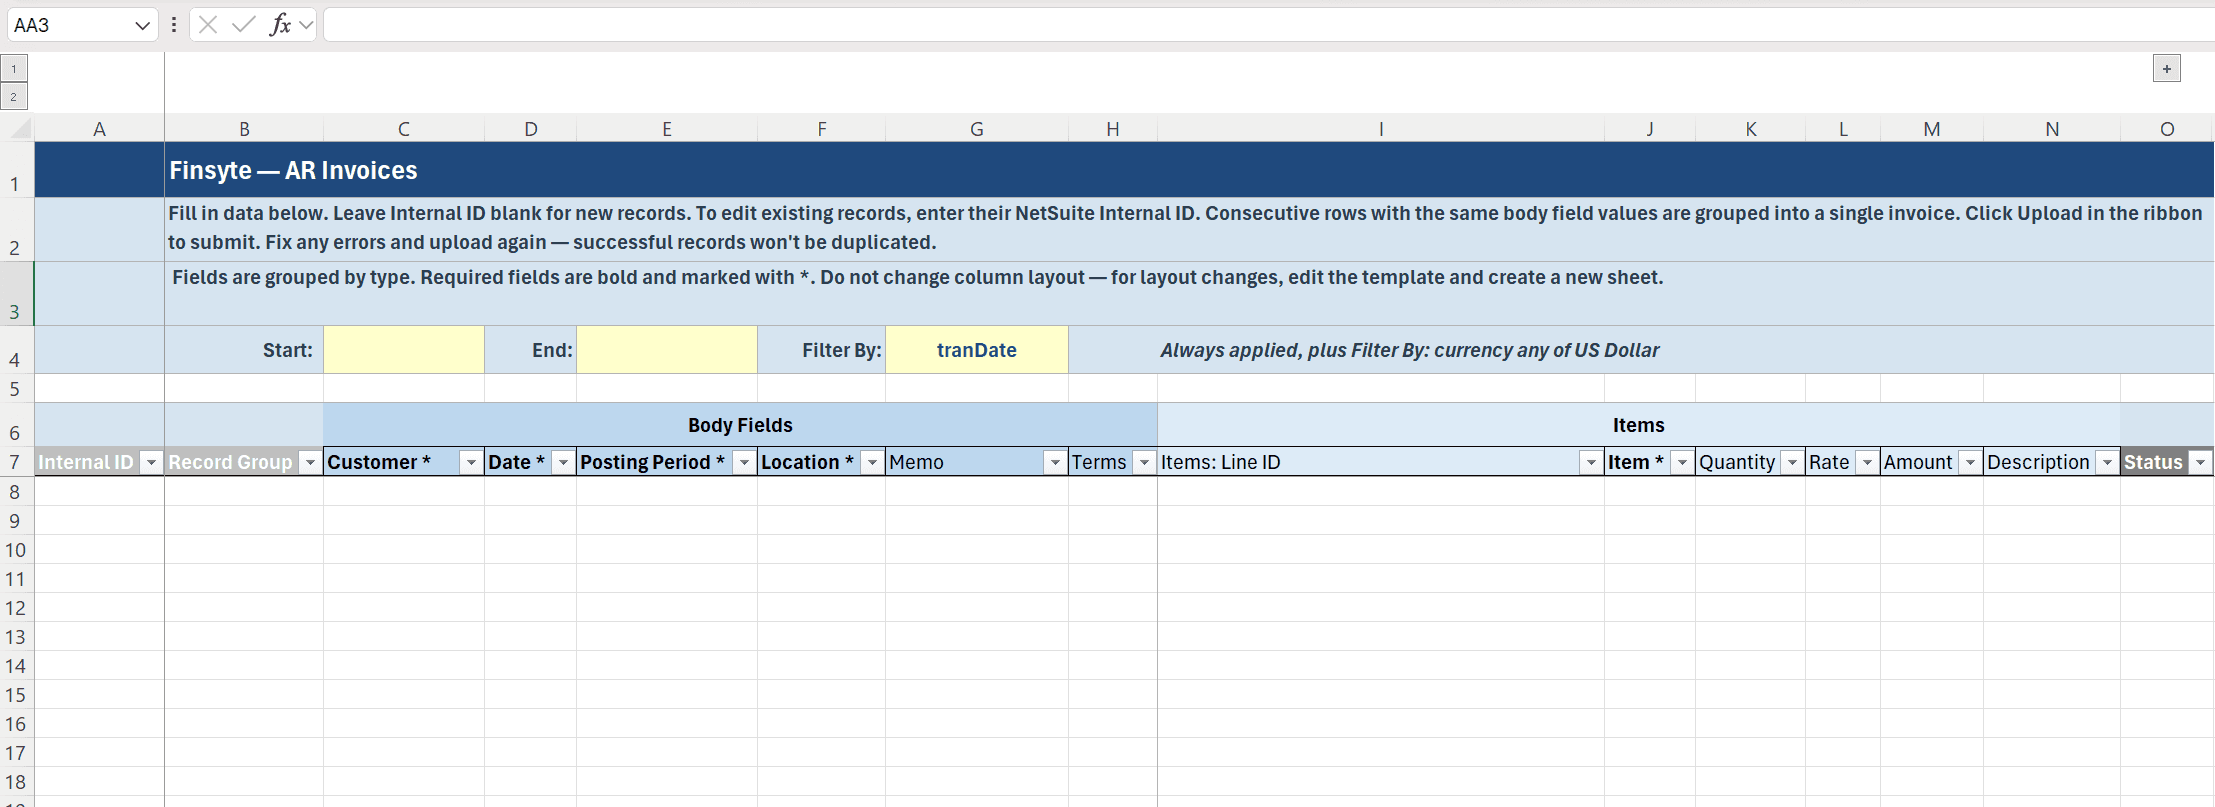Open the Customer * filter dropdown
Image resolution: width=2215 pixels, height=807 pixels.
(x=471, y=462)
